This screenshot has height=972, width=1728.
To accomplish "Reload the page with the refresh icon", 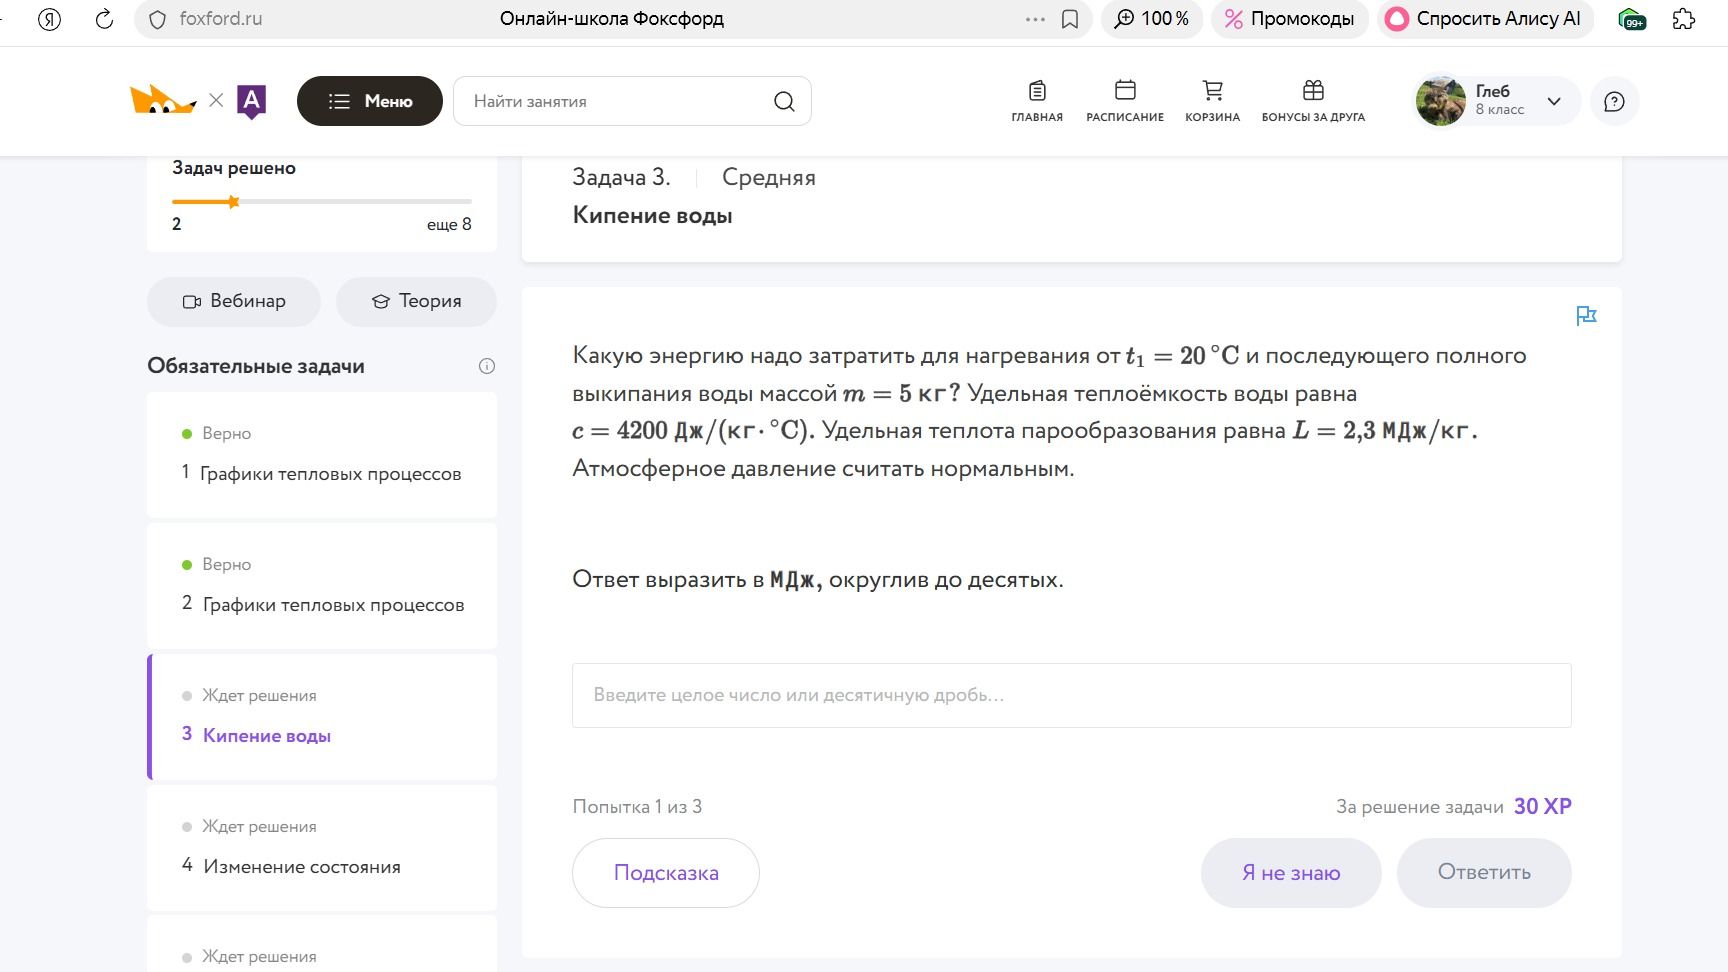I will (x=104, y=19).
